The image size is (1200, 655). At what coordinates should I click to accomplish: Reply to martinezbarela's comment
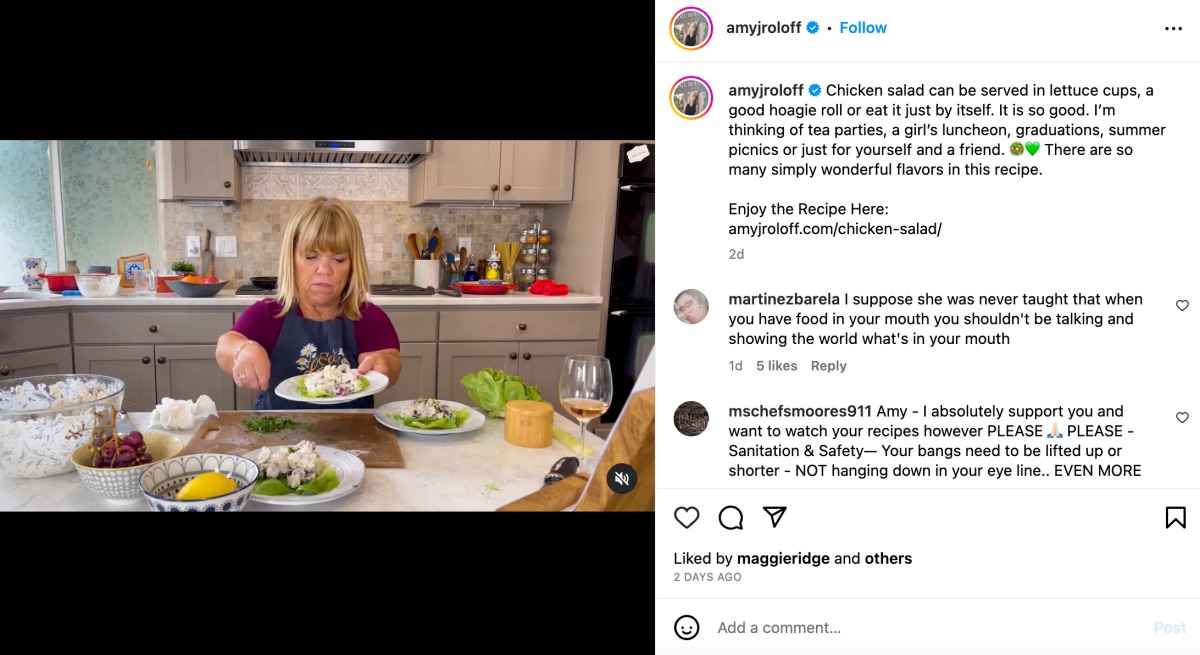[x=829, y=365]
